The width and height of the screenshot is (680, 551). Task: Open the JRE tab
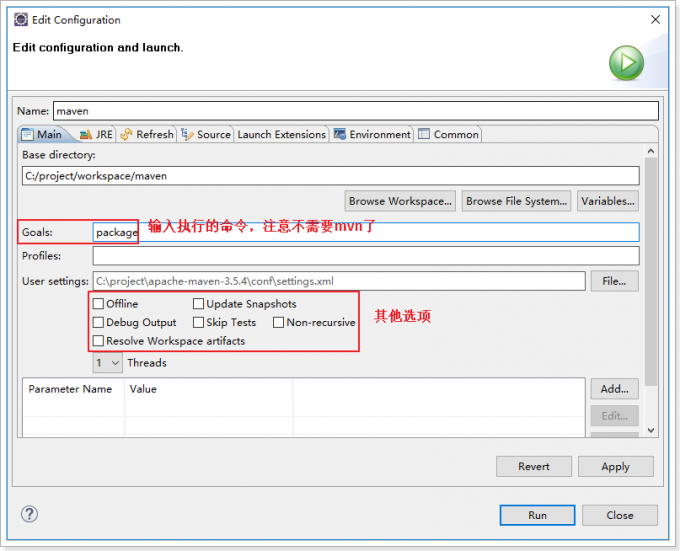click(97, 134)
